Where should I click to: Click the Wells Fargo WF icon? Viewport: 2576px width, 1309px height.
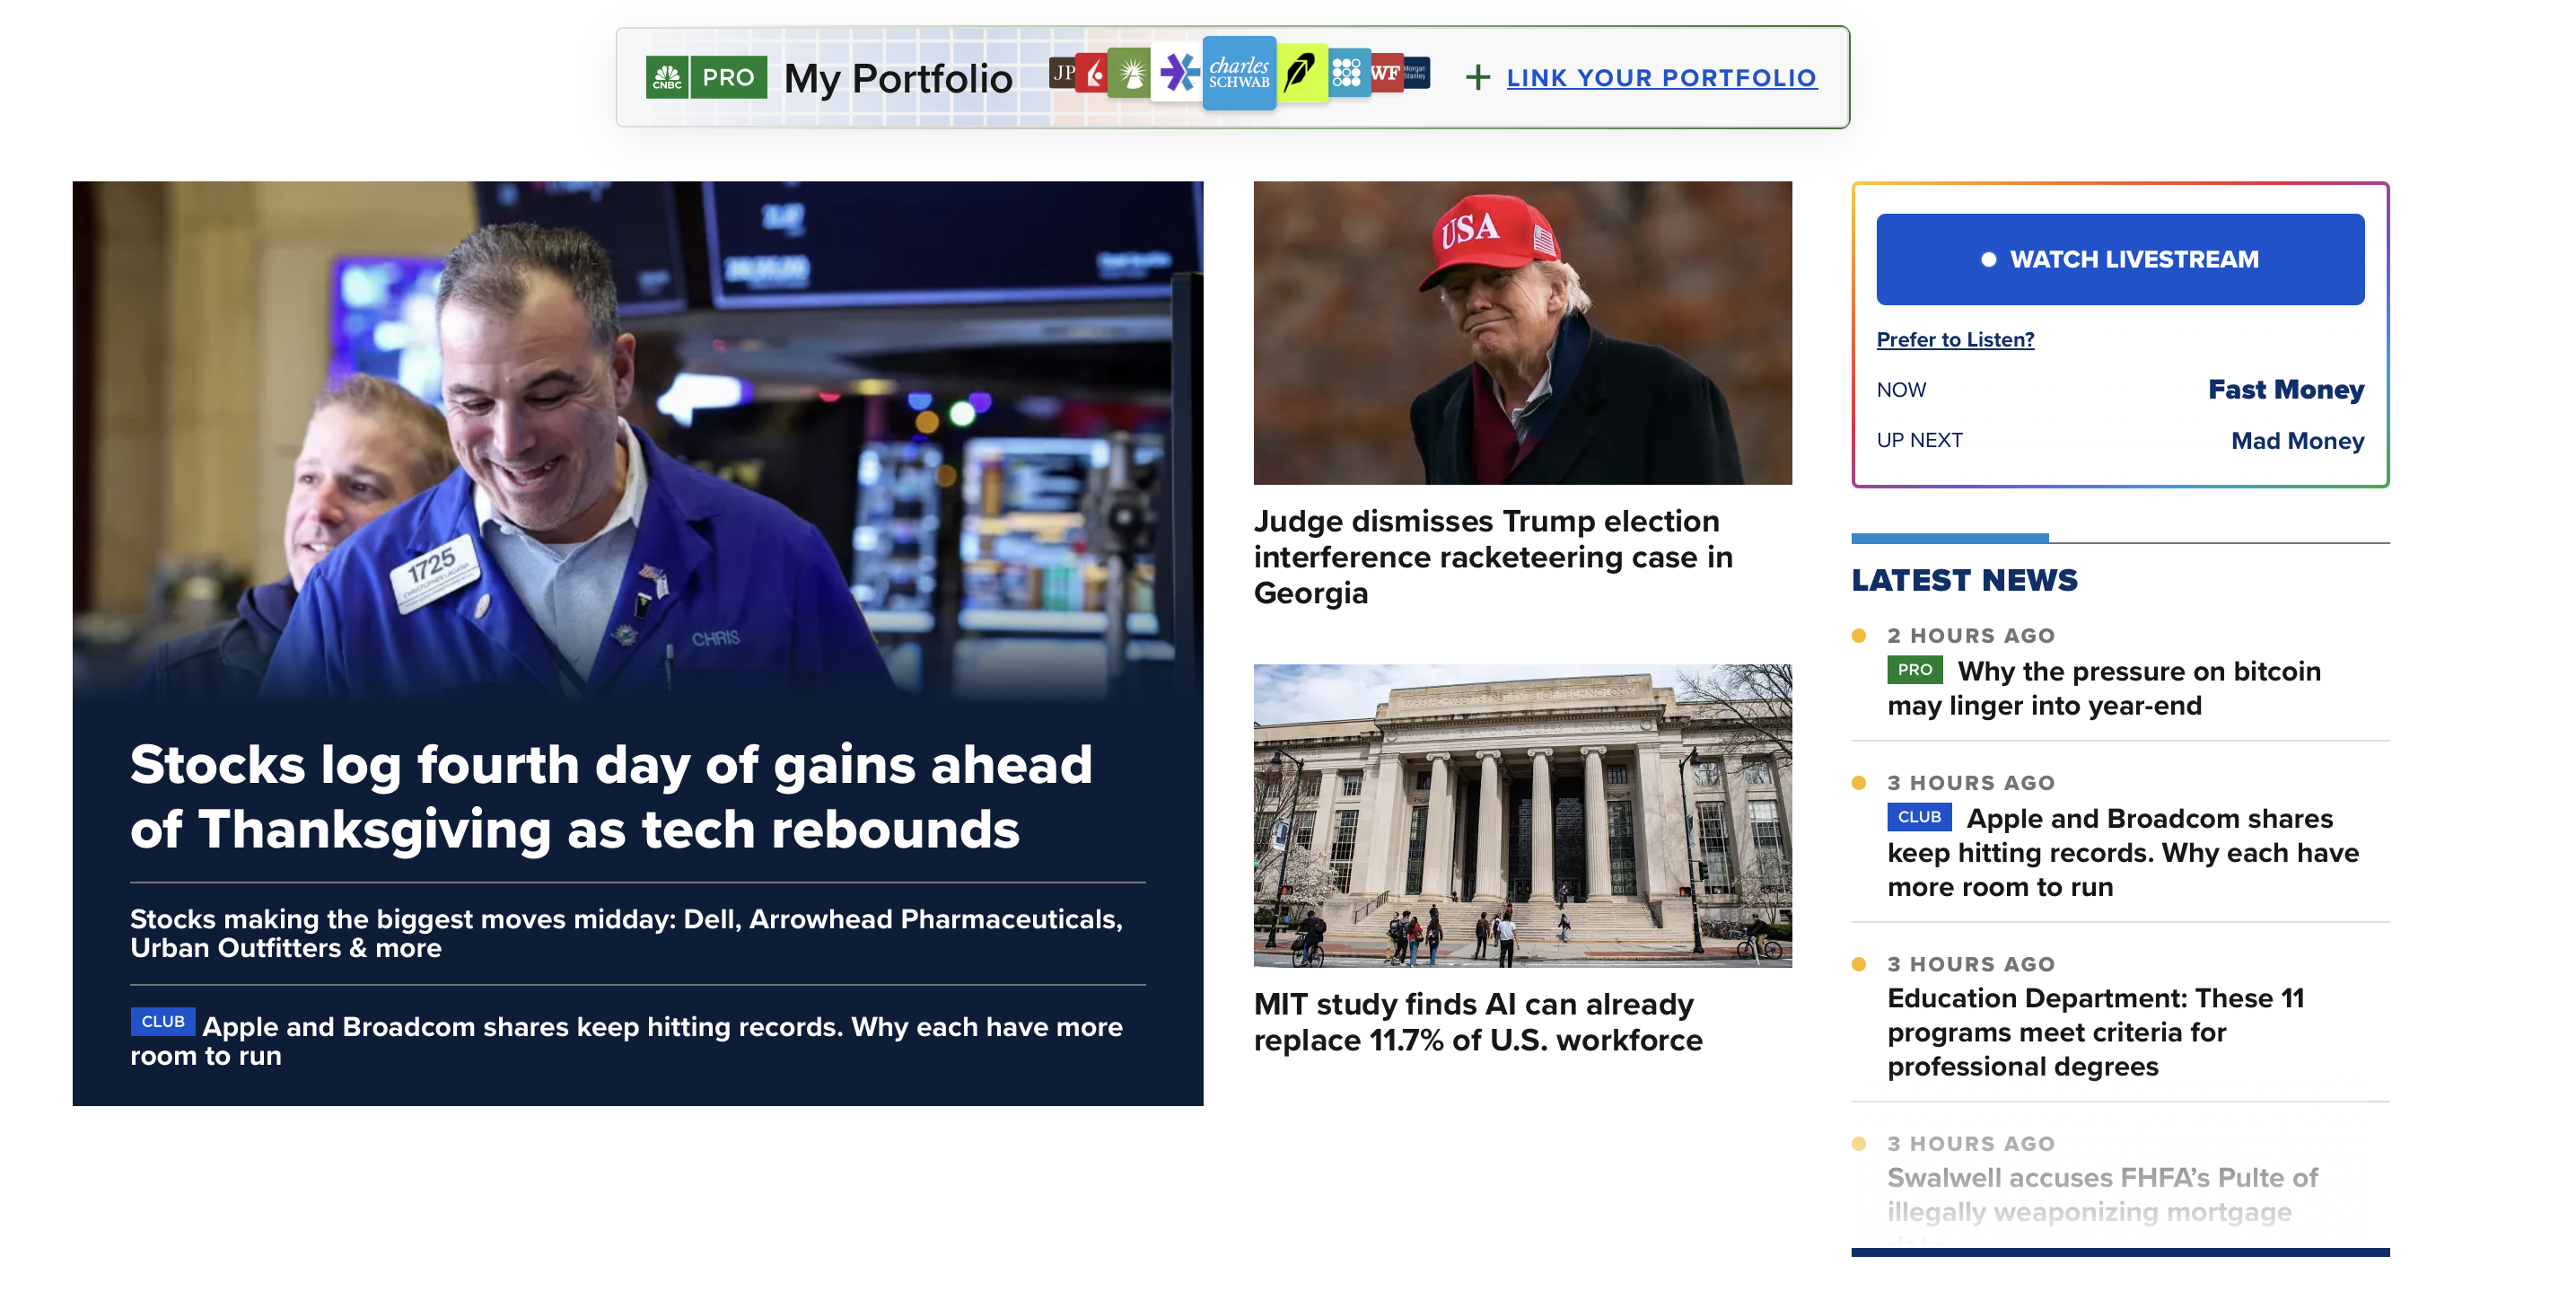pyautogui.click(x=1385, y=73)
